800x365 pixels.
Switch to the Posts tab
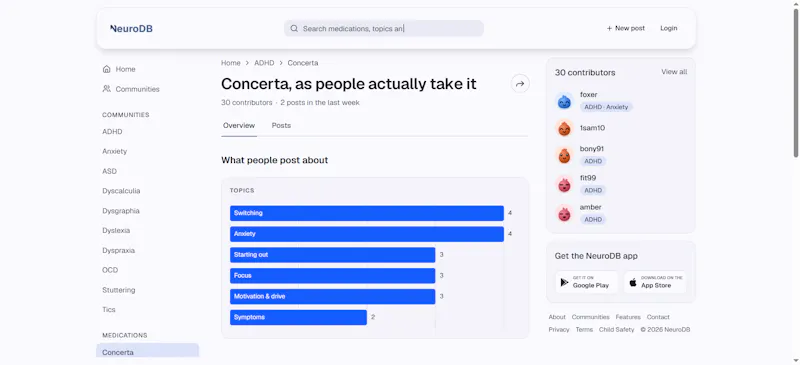pos(281,126)
